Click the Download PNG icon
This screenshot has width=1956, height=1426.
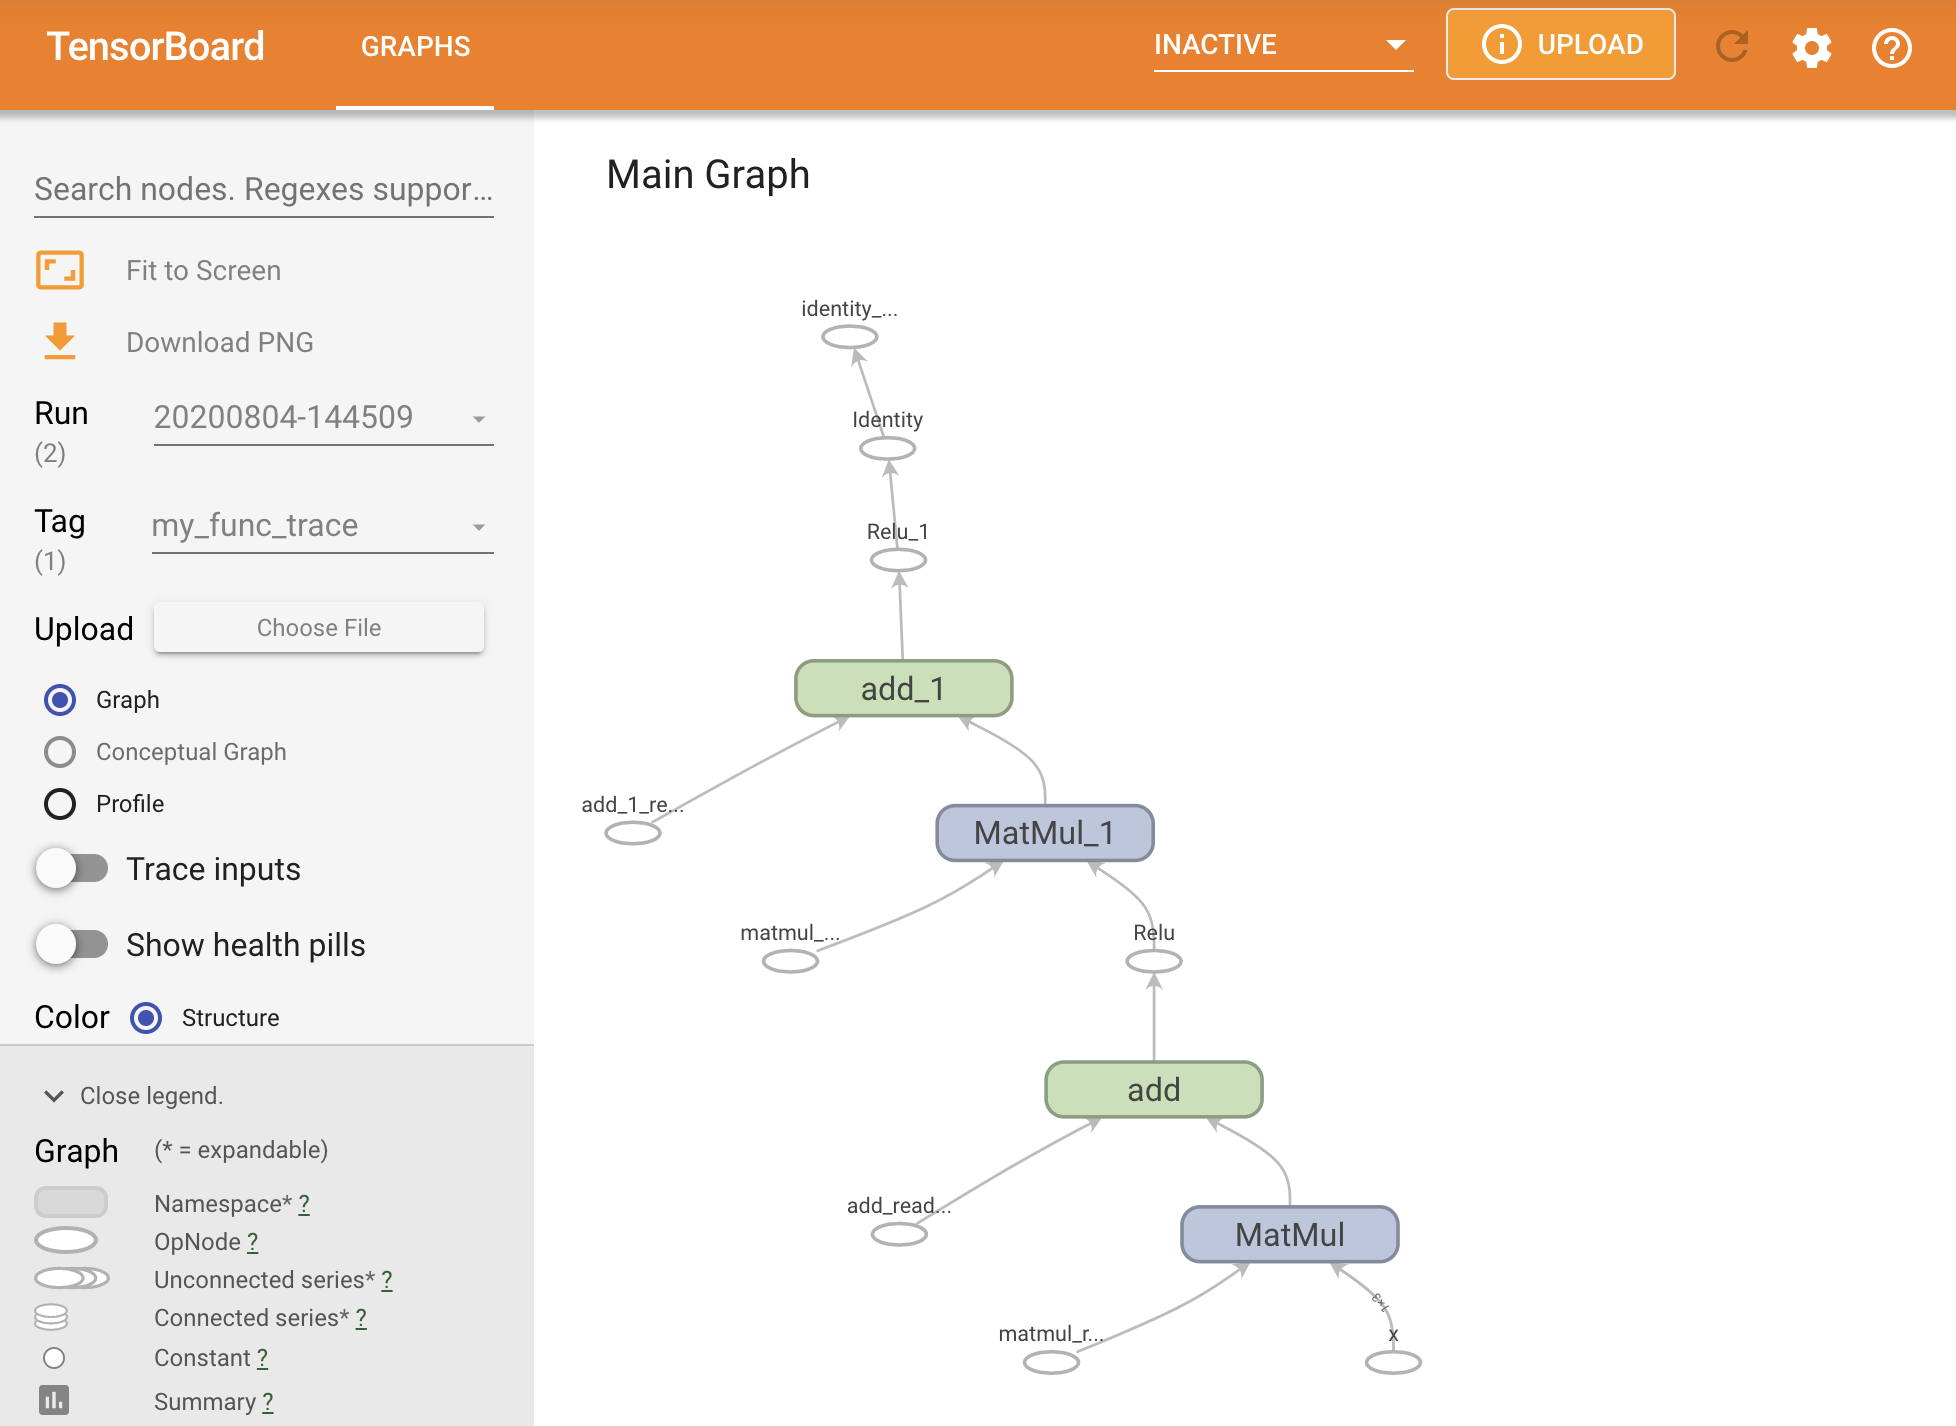[61, 342]
